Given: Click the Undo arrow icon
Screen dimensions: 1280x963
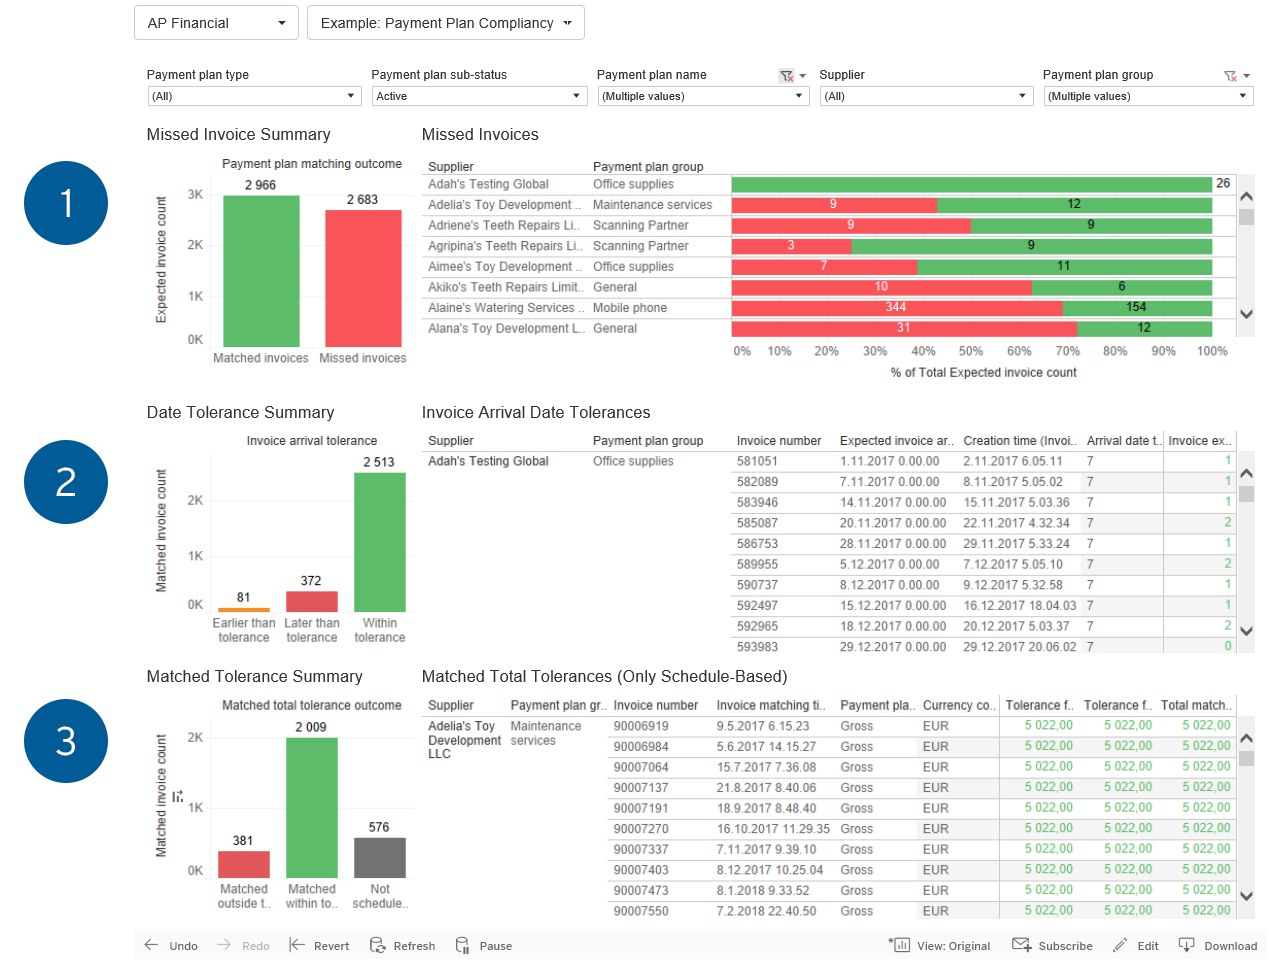Looking at the screenshot, I should [x=151, y=945].
